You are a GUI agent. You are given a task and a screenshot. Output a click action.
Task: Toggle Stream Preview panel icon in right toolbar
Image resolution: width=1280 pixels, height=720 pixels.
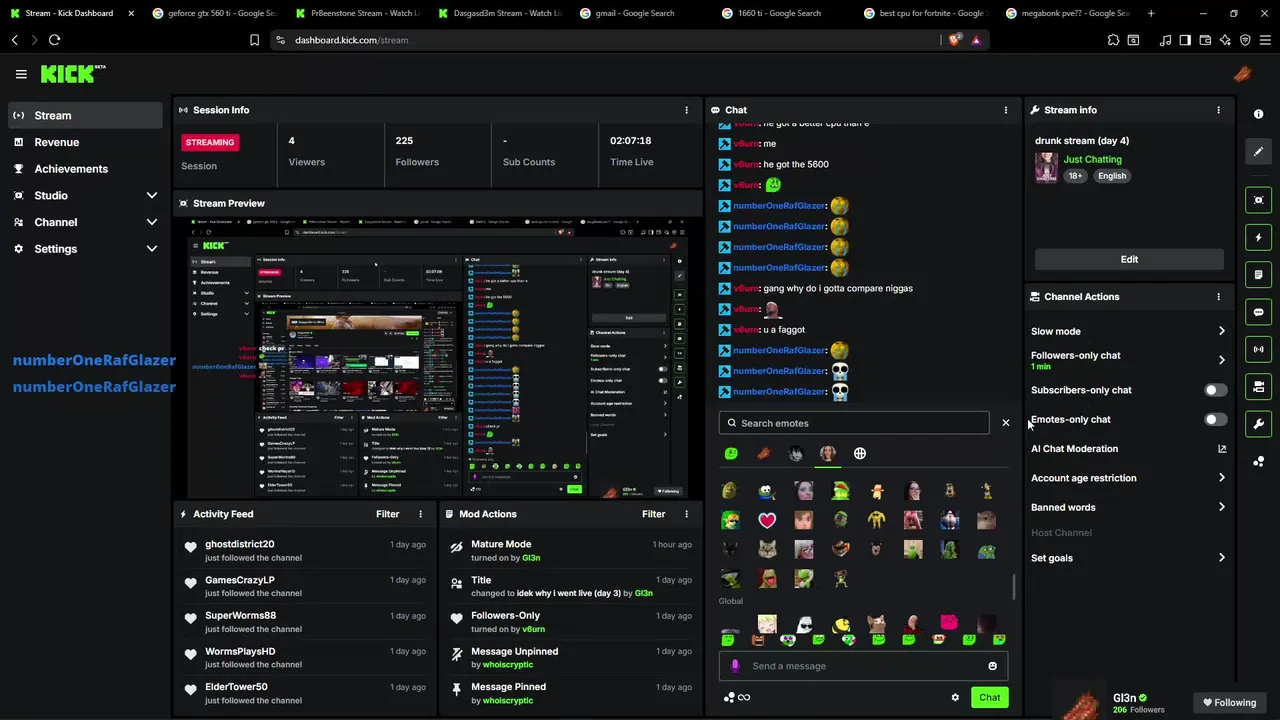tap(1258, 200)
